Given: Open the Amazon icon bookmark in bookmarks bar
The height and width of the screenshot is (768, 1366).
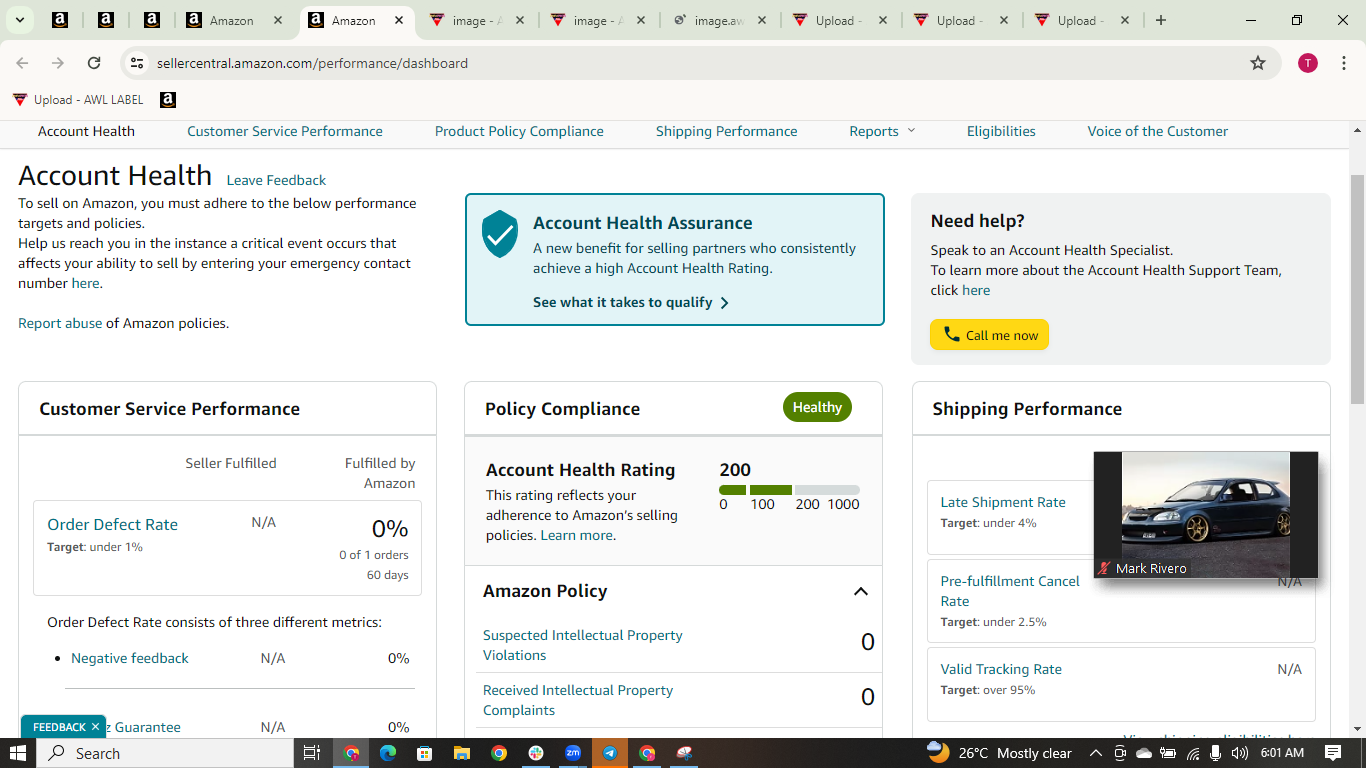Looking at the screenshot, I should pyautogui.click(x=168, y=100).
